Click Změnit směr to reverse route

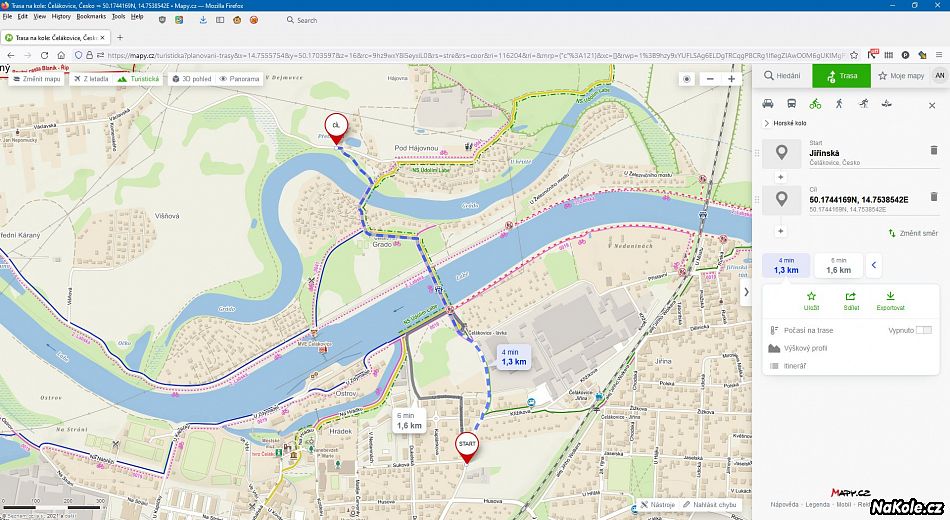912,233
